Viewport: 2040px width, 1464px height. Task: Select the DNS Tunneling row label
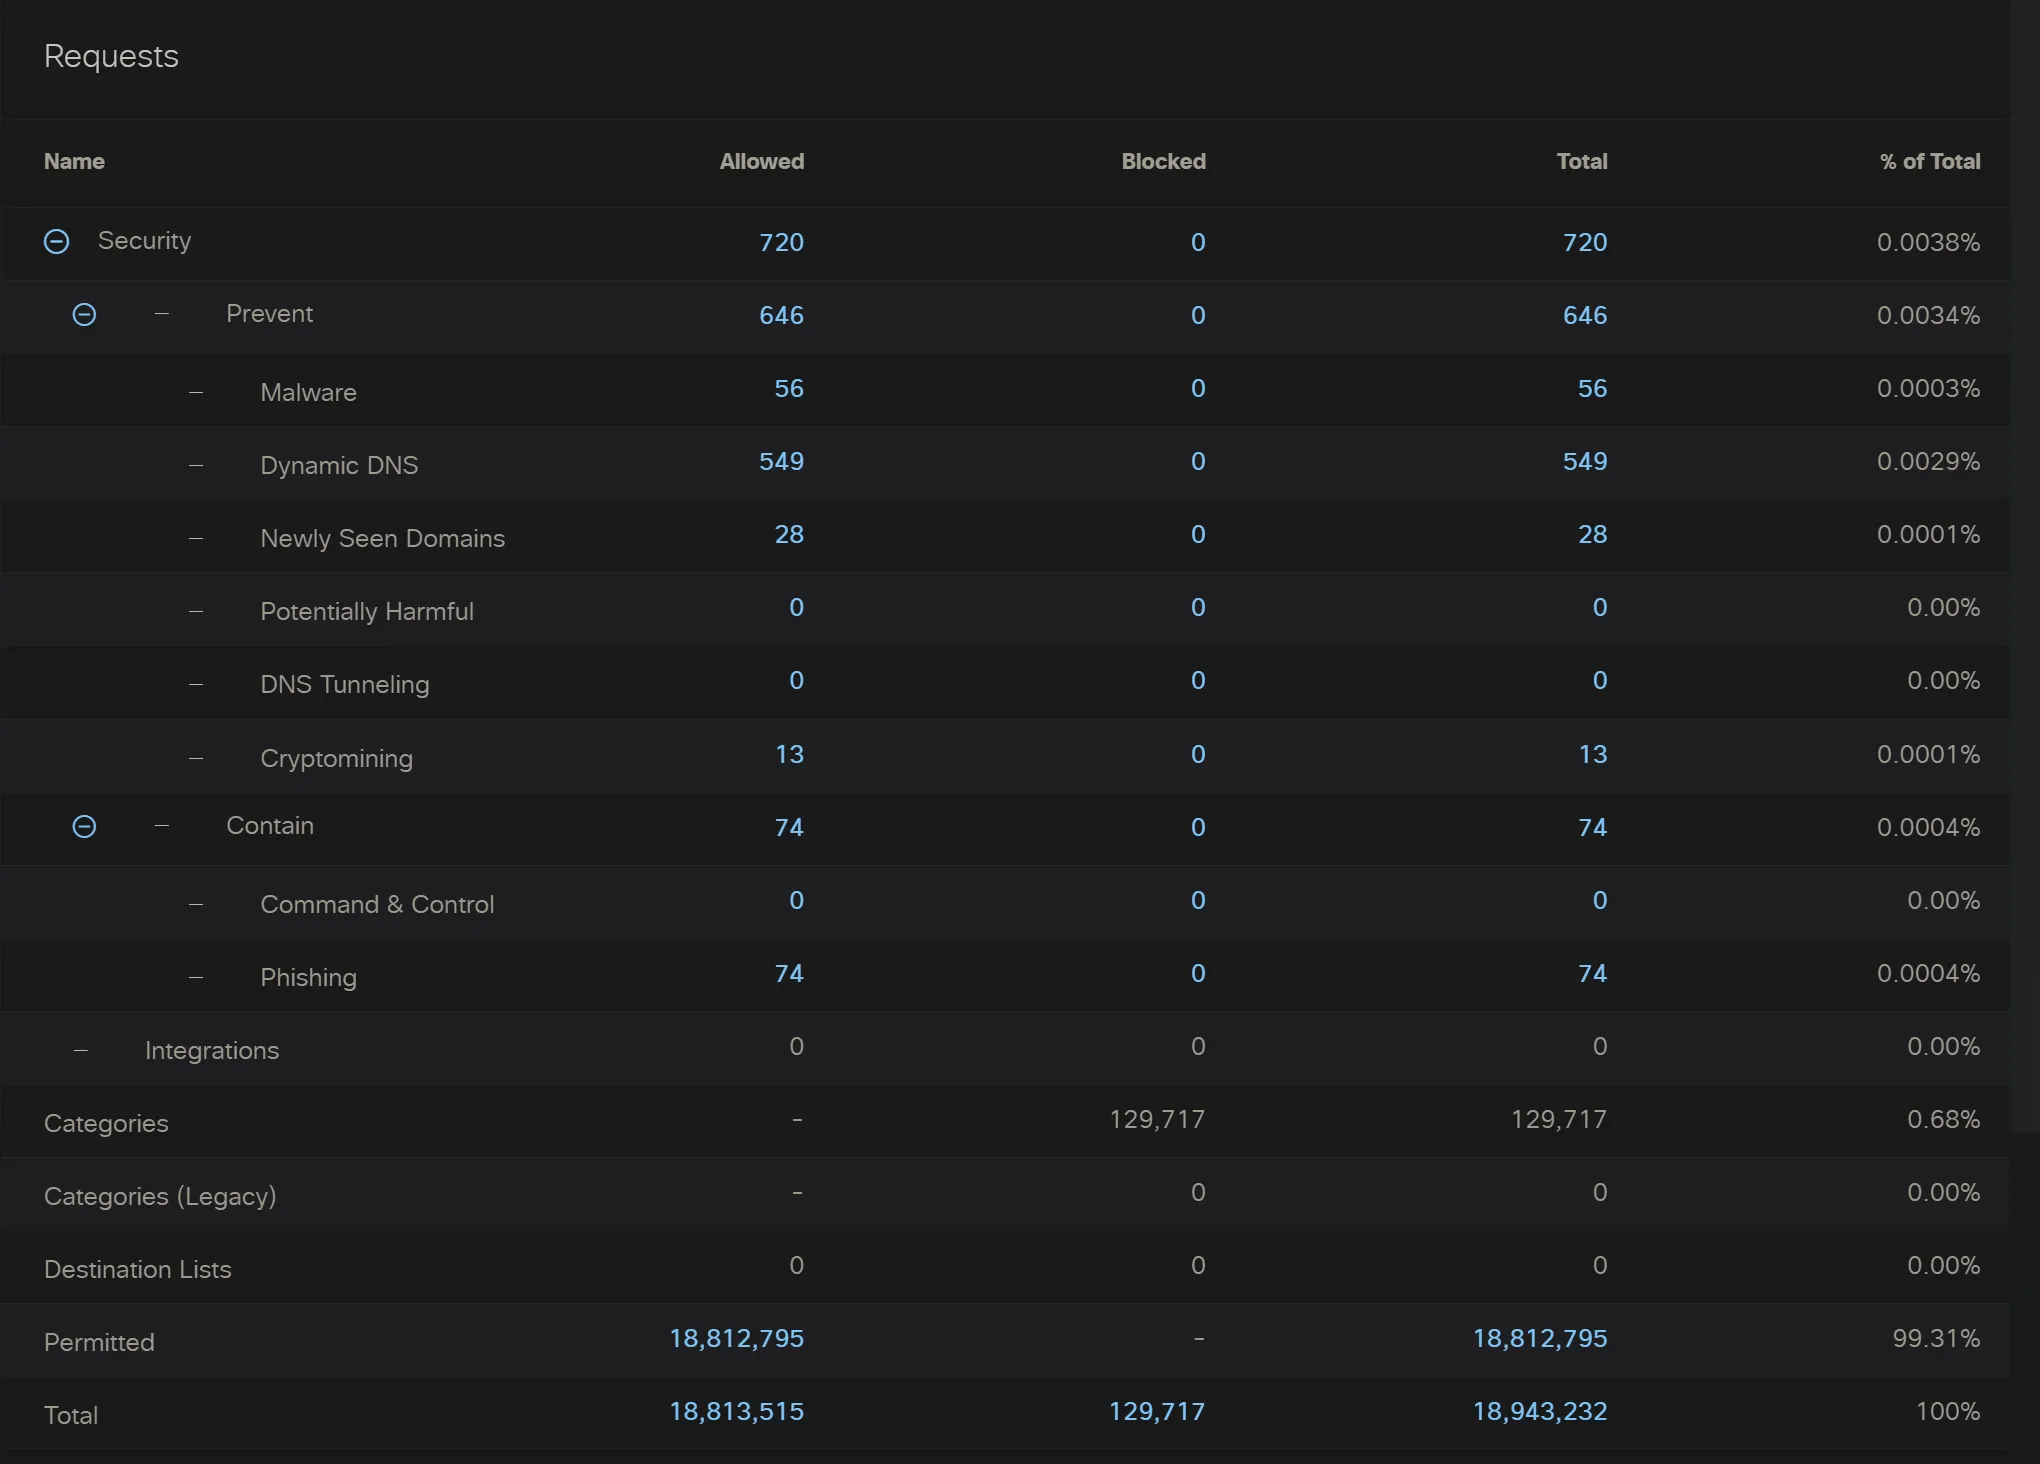tap(344, 684)
